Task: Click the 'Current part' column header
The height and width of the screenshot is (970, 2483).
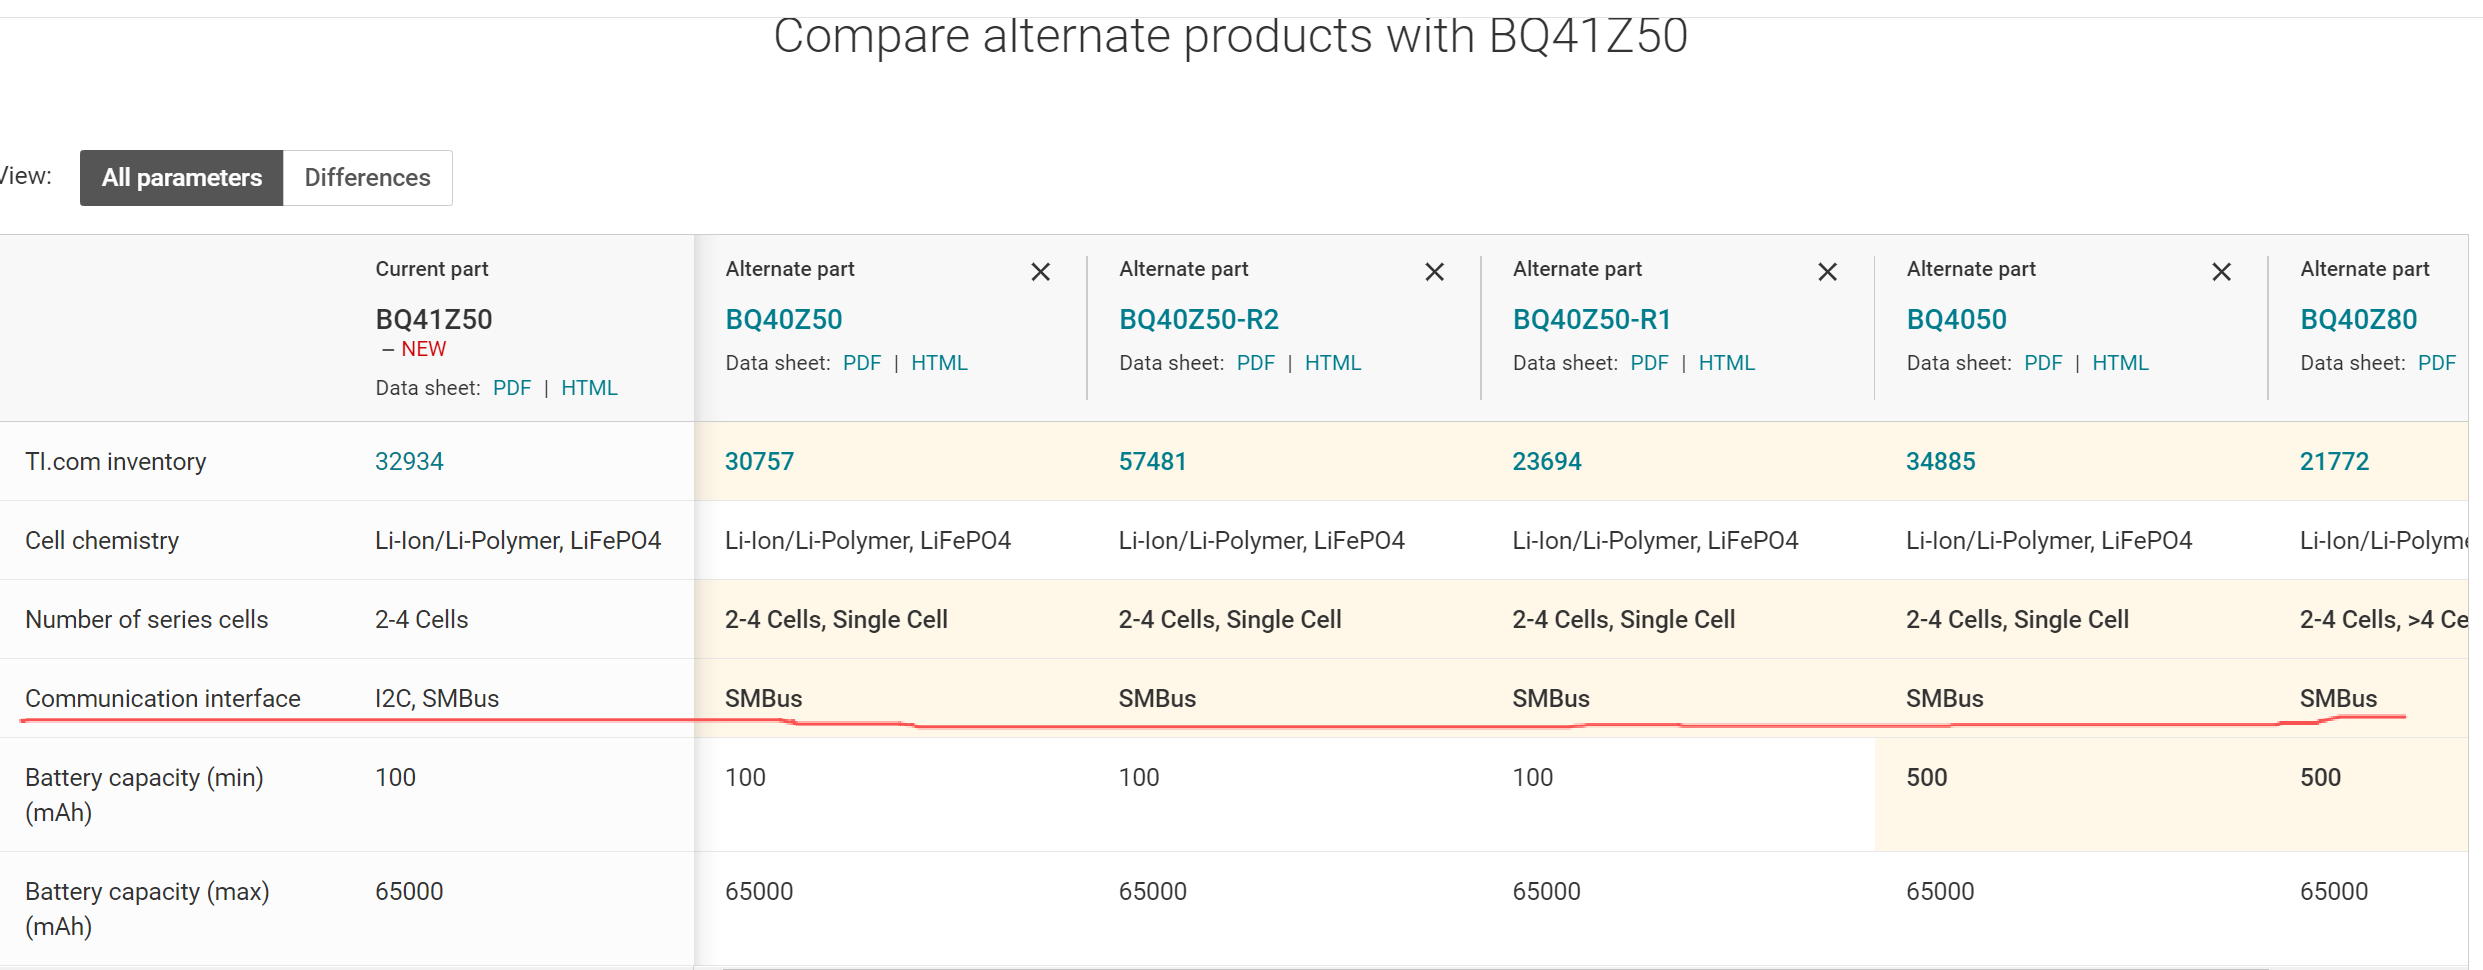Action: pyautogui.click(x=432, y=269)
